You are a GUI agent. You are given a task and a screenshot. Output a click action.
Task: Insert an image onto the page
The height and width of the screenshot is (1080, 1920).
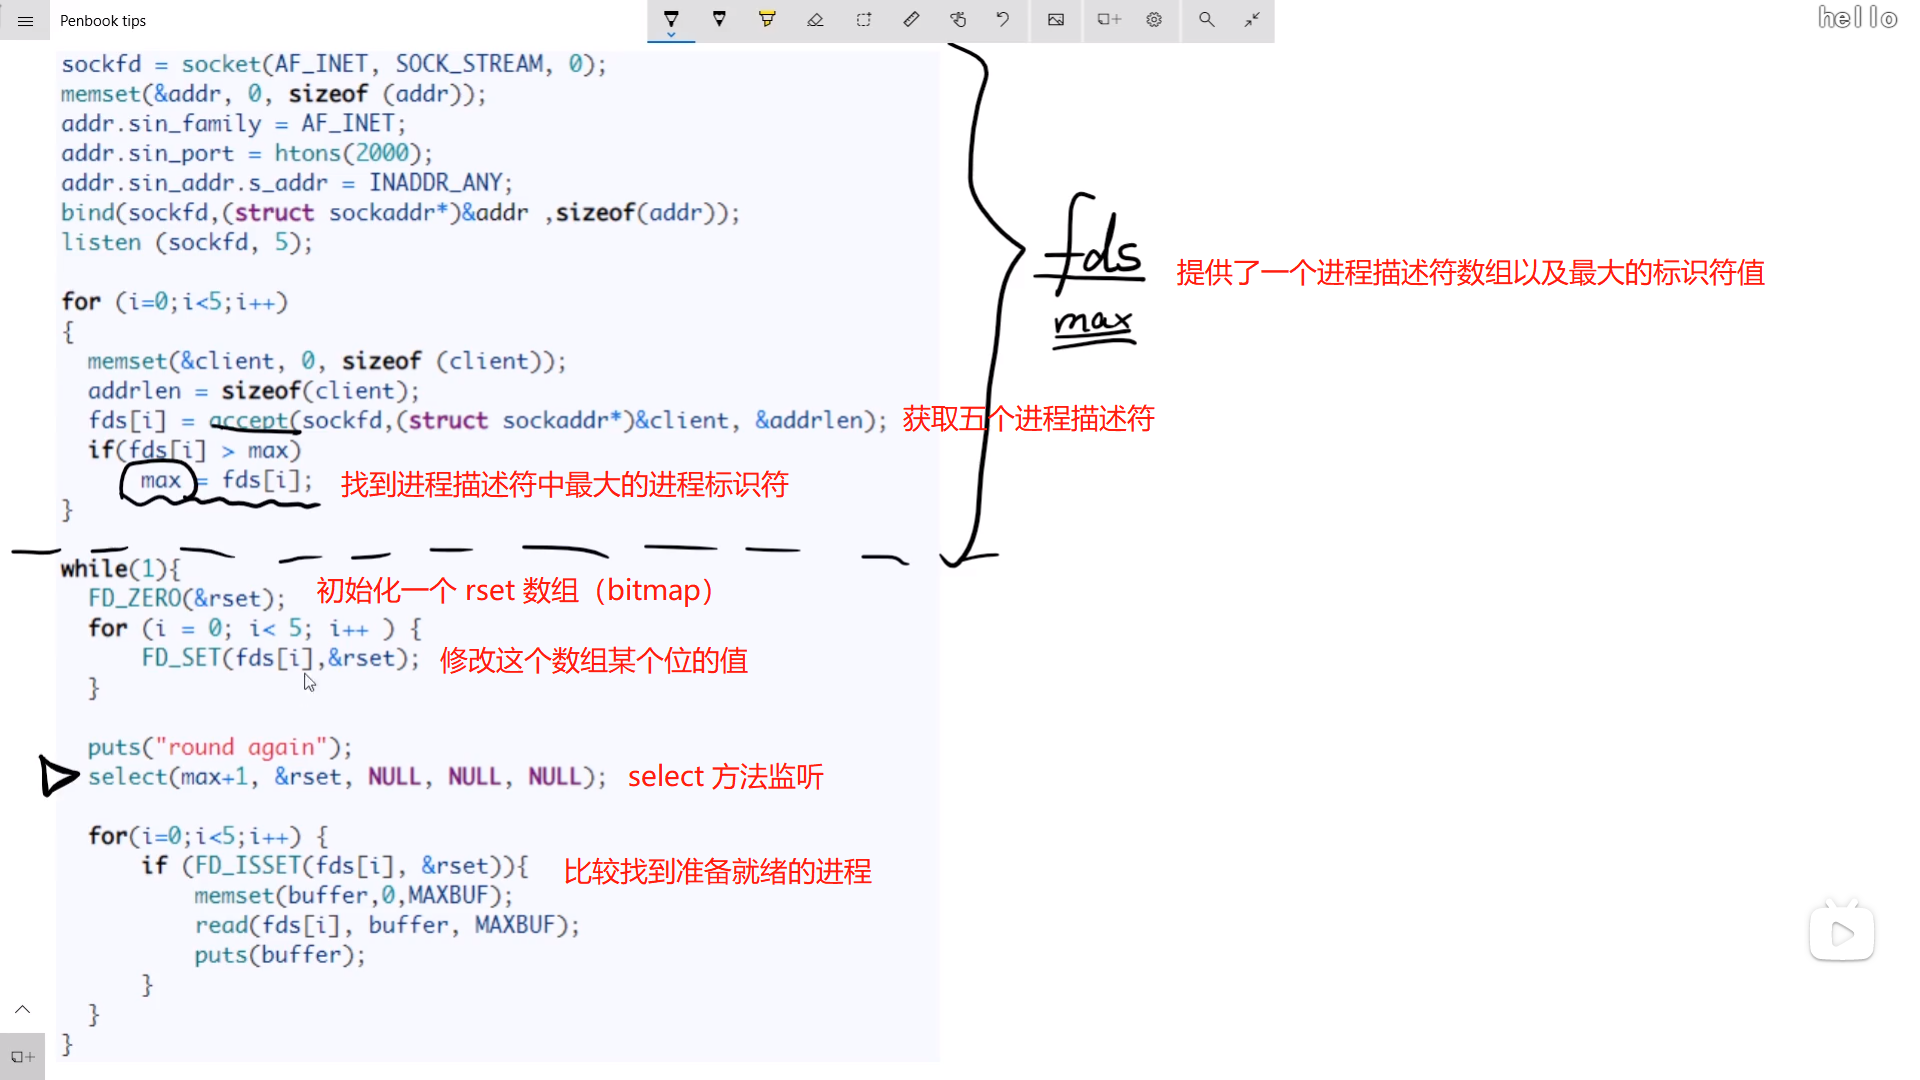click(1055, 19)
